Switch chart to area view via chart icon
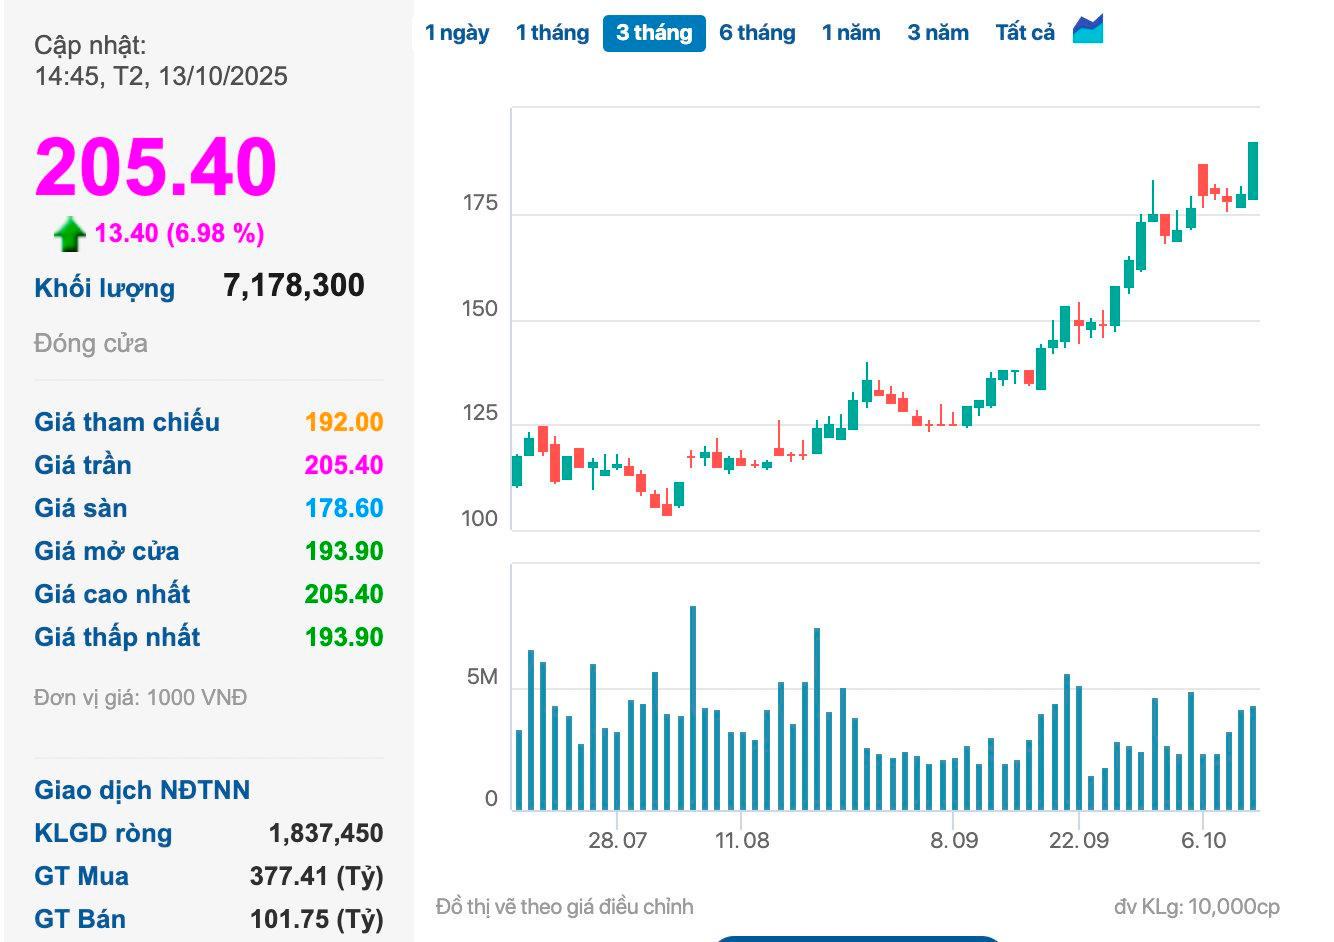1334x942 pixels. 1087,30
